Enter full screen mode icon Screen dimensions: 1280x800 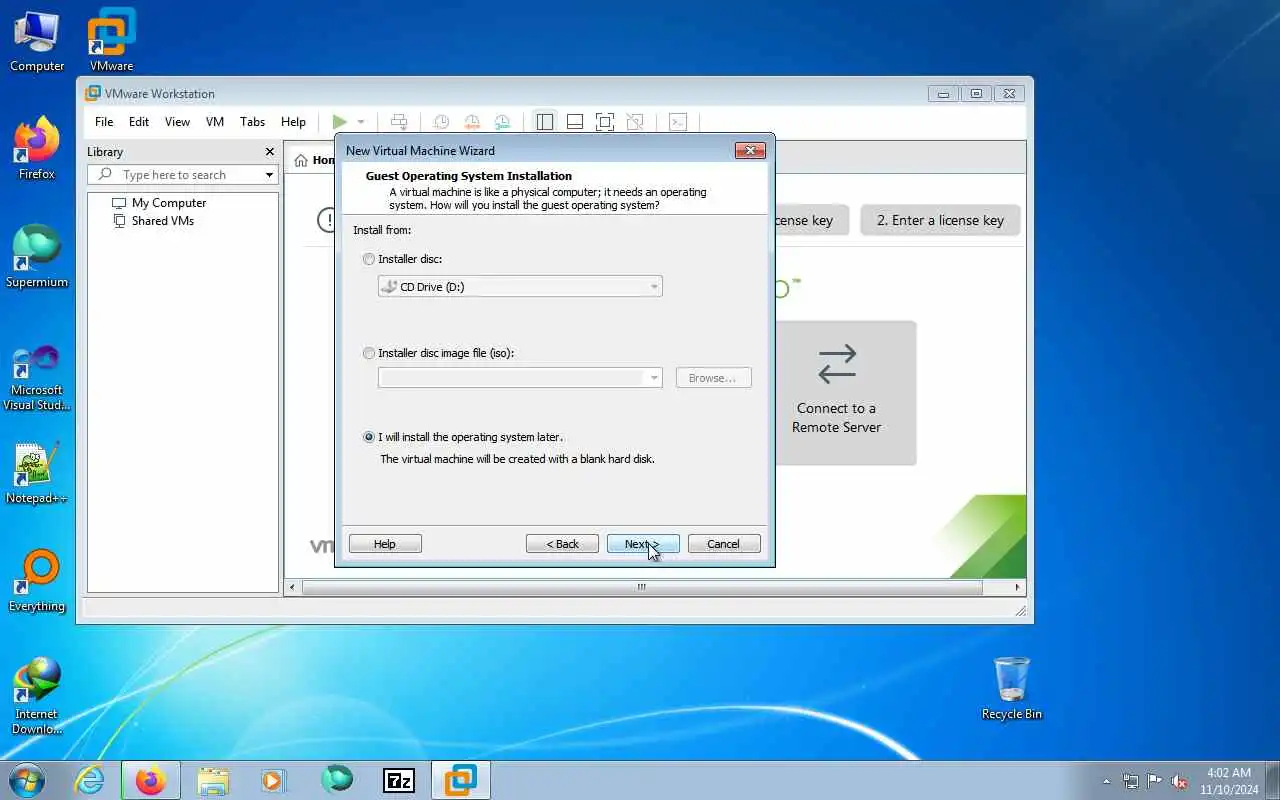click(x=605, y=122)
